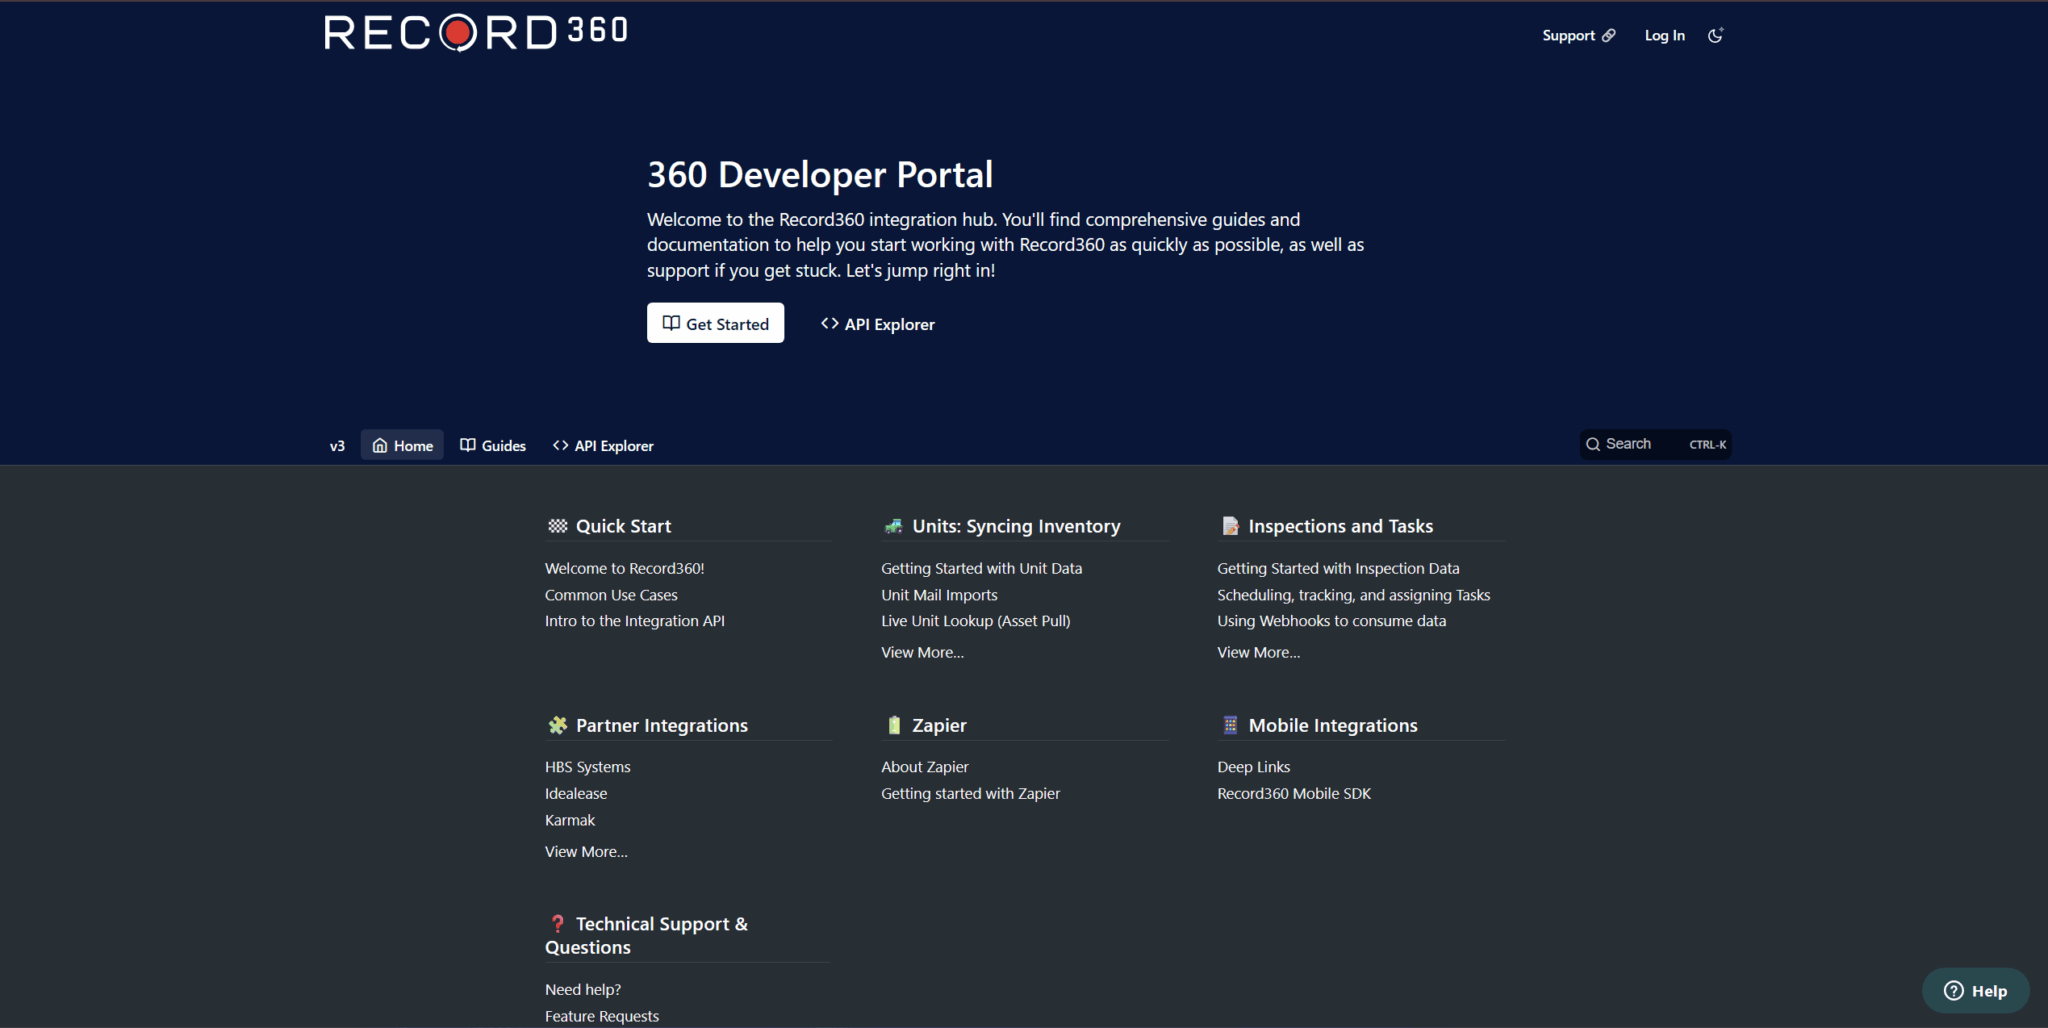Open Help via the question mark icon

click(1953, 990)
